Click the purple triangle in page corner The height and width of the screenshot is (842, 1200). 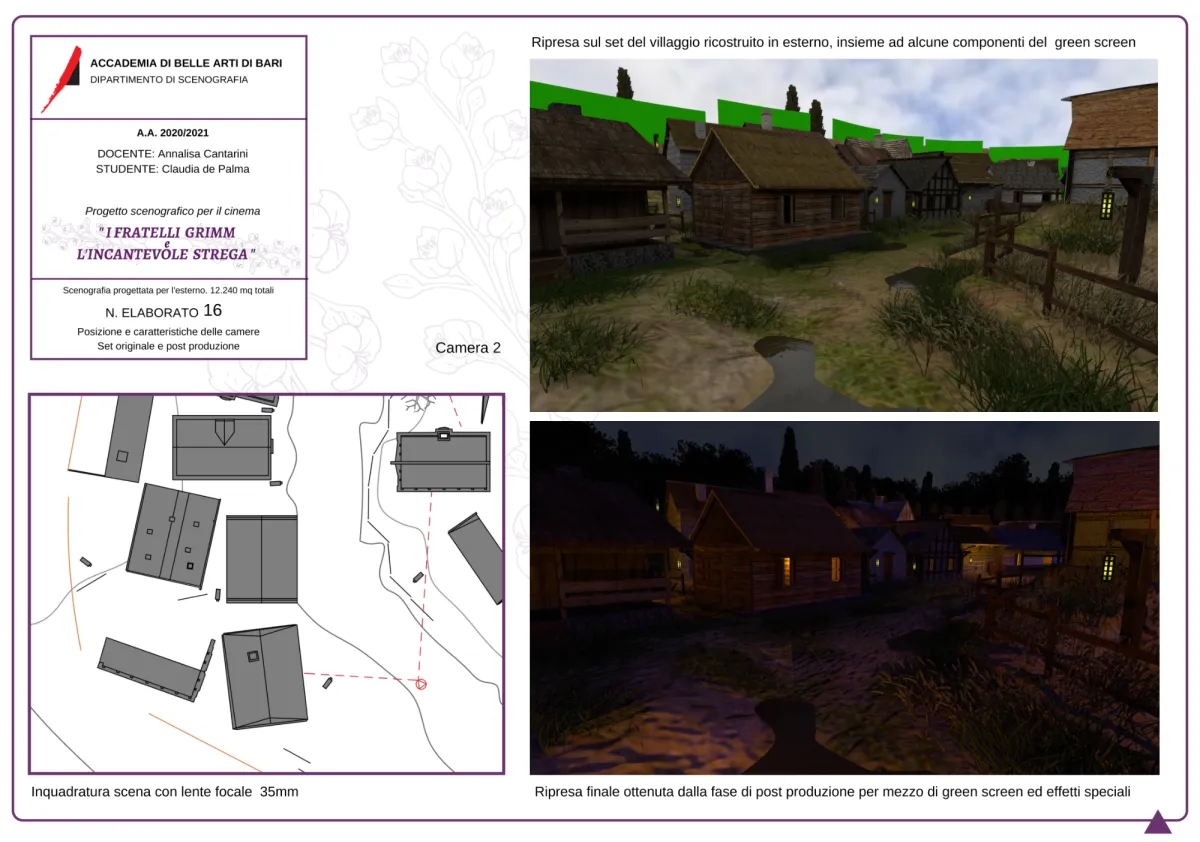coord(1157,823)
